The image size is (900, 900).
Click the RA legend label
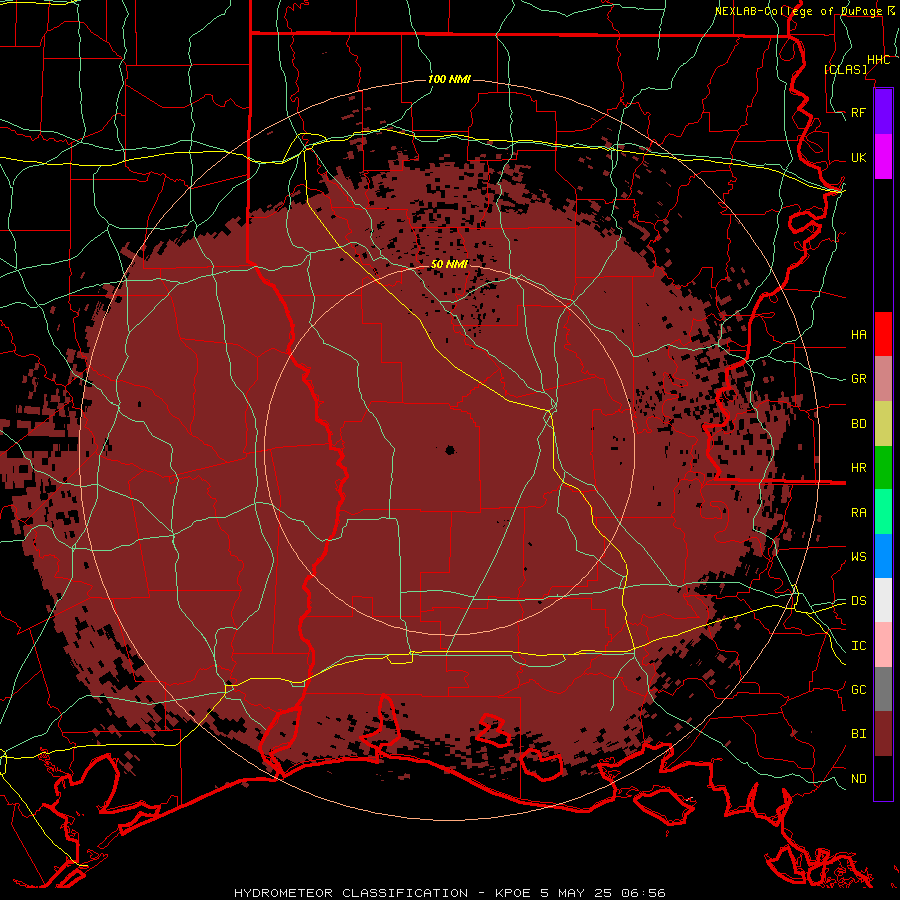[x=859, y=513]
